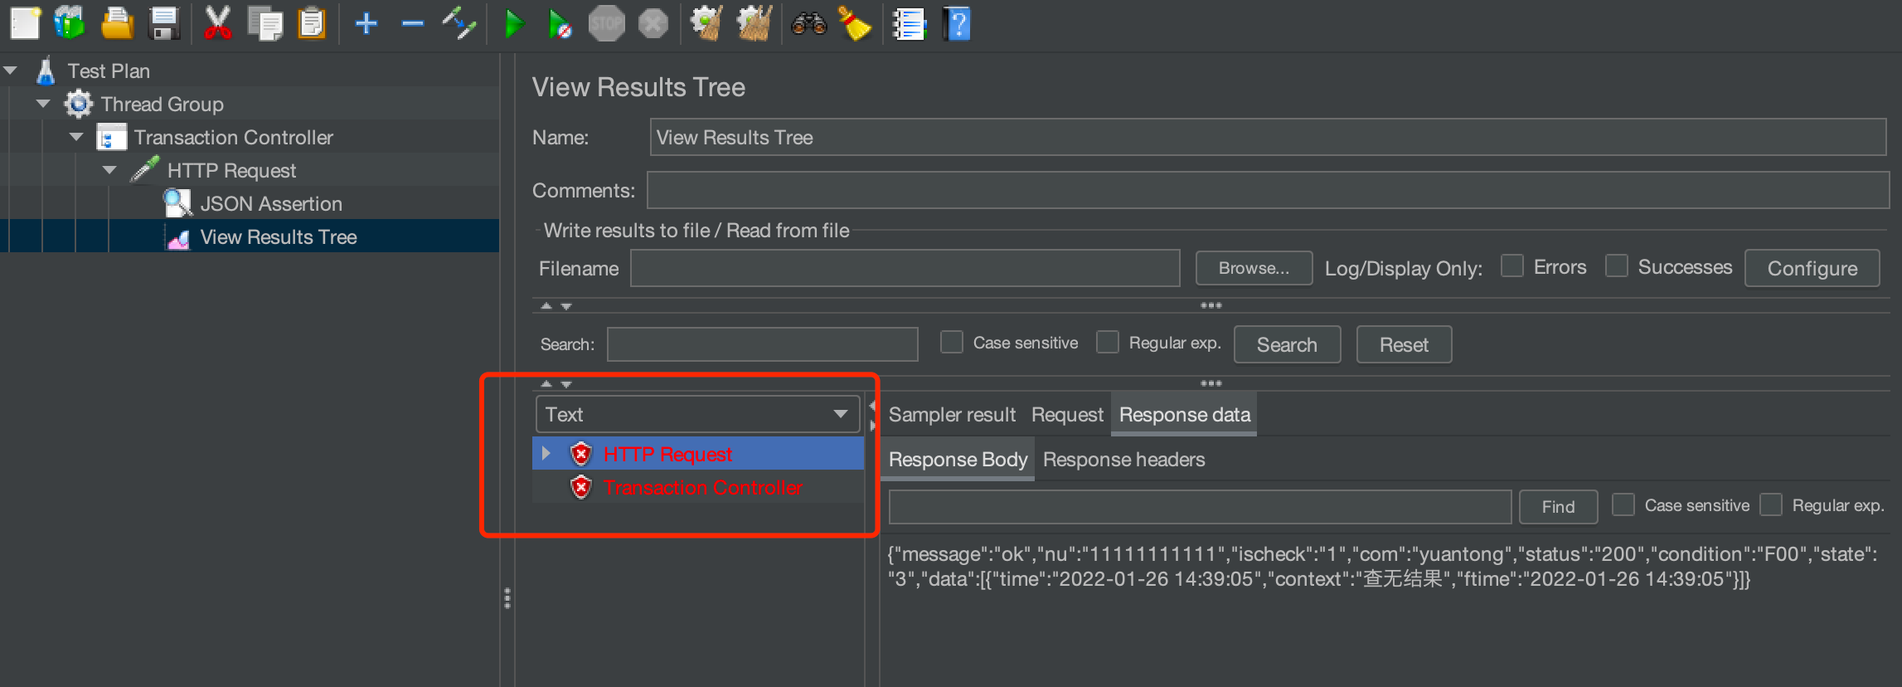Click the Browse... button
Image resolution: width=1902 pixels, height=687 pixels.
1253,268
